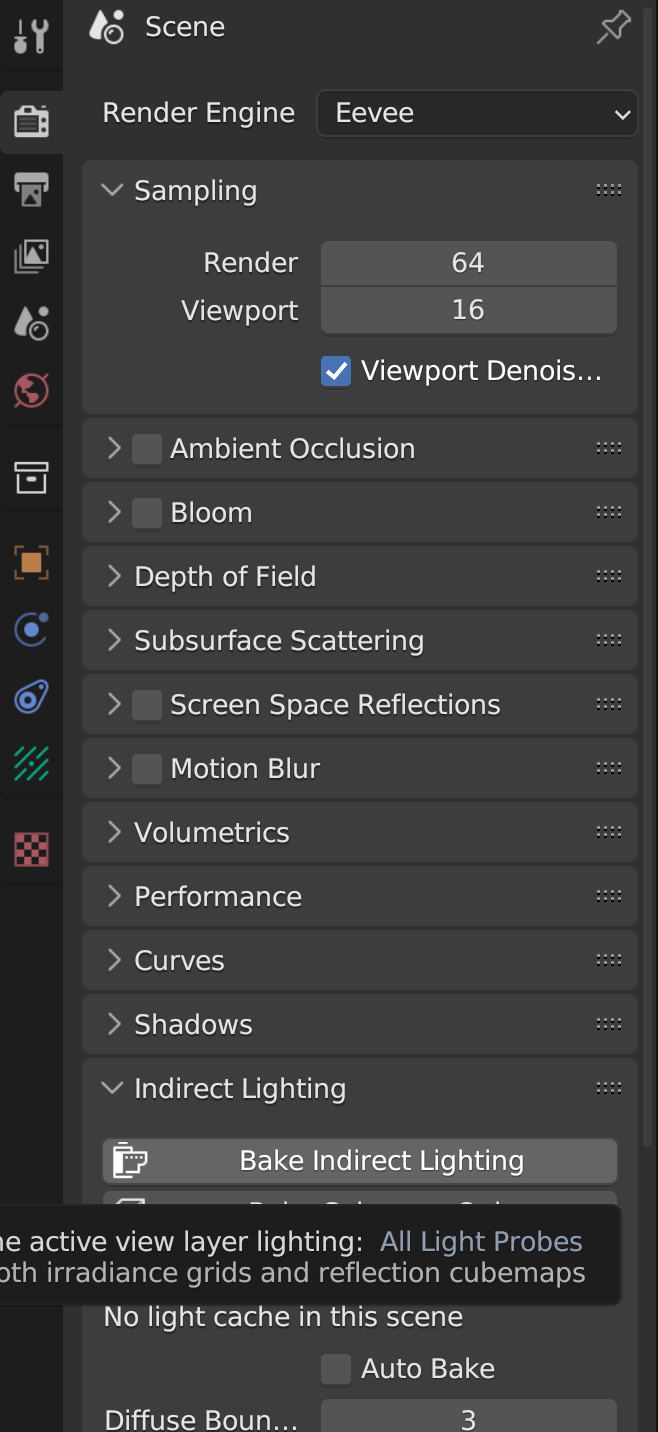Enable Ambient Occlusion

click(x=146, y=448)
